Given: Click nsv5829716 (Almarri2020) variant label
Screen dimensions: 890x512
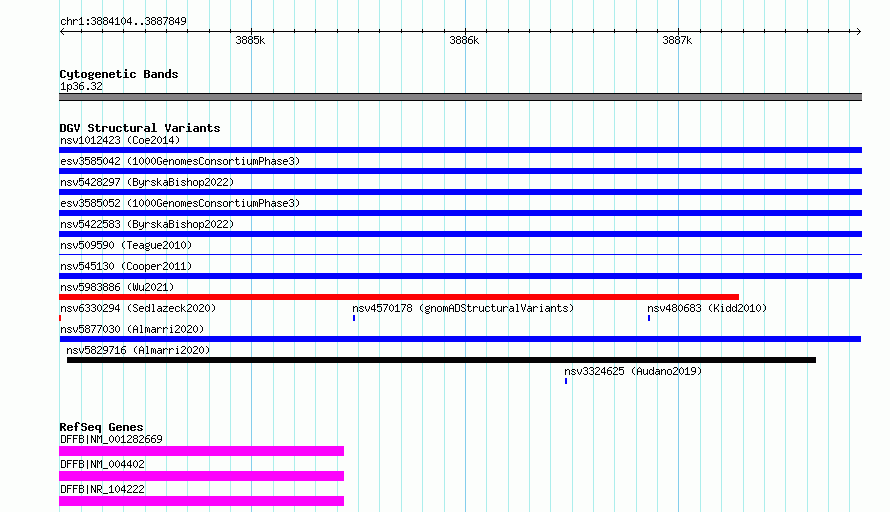Looking at the screenshot, I should pos(138,350).
